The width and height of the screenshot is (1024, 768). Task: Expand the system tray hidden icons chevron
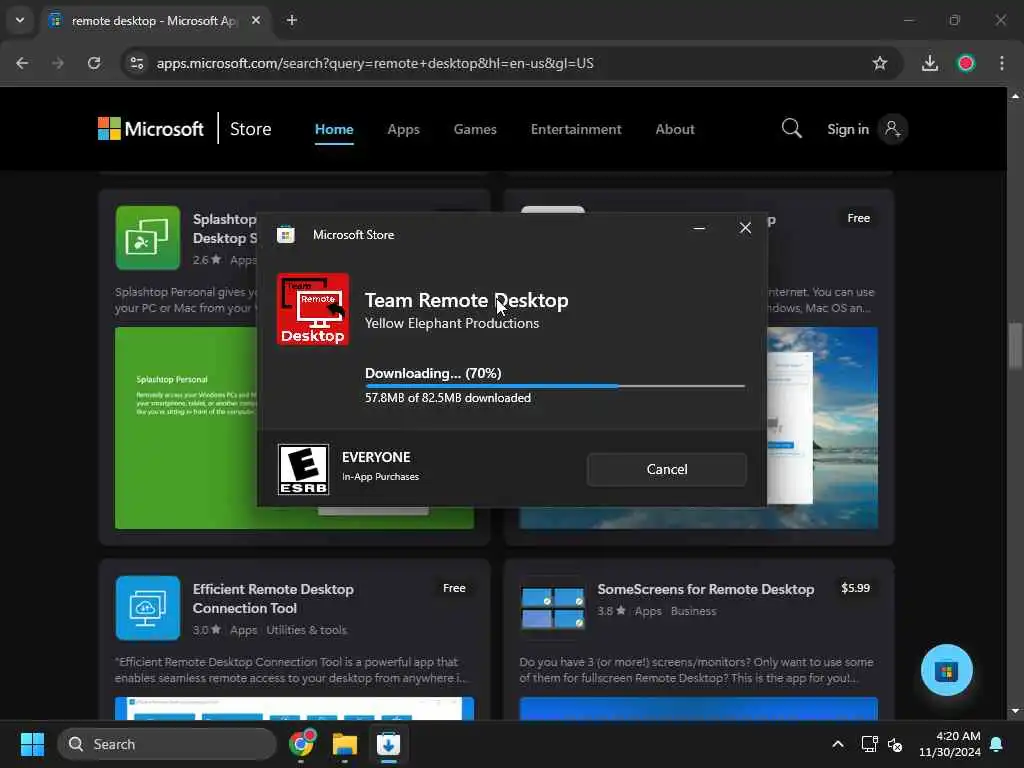pyautogui.click(x=837, y=744)
